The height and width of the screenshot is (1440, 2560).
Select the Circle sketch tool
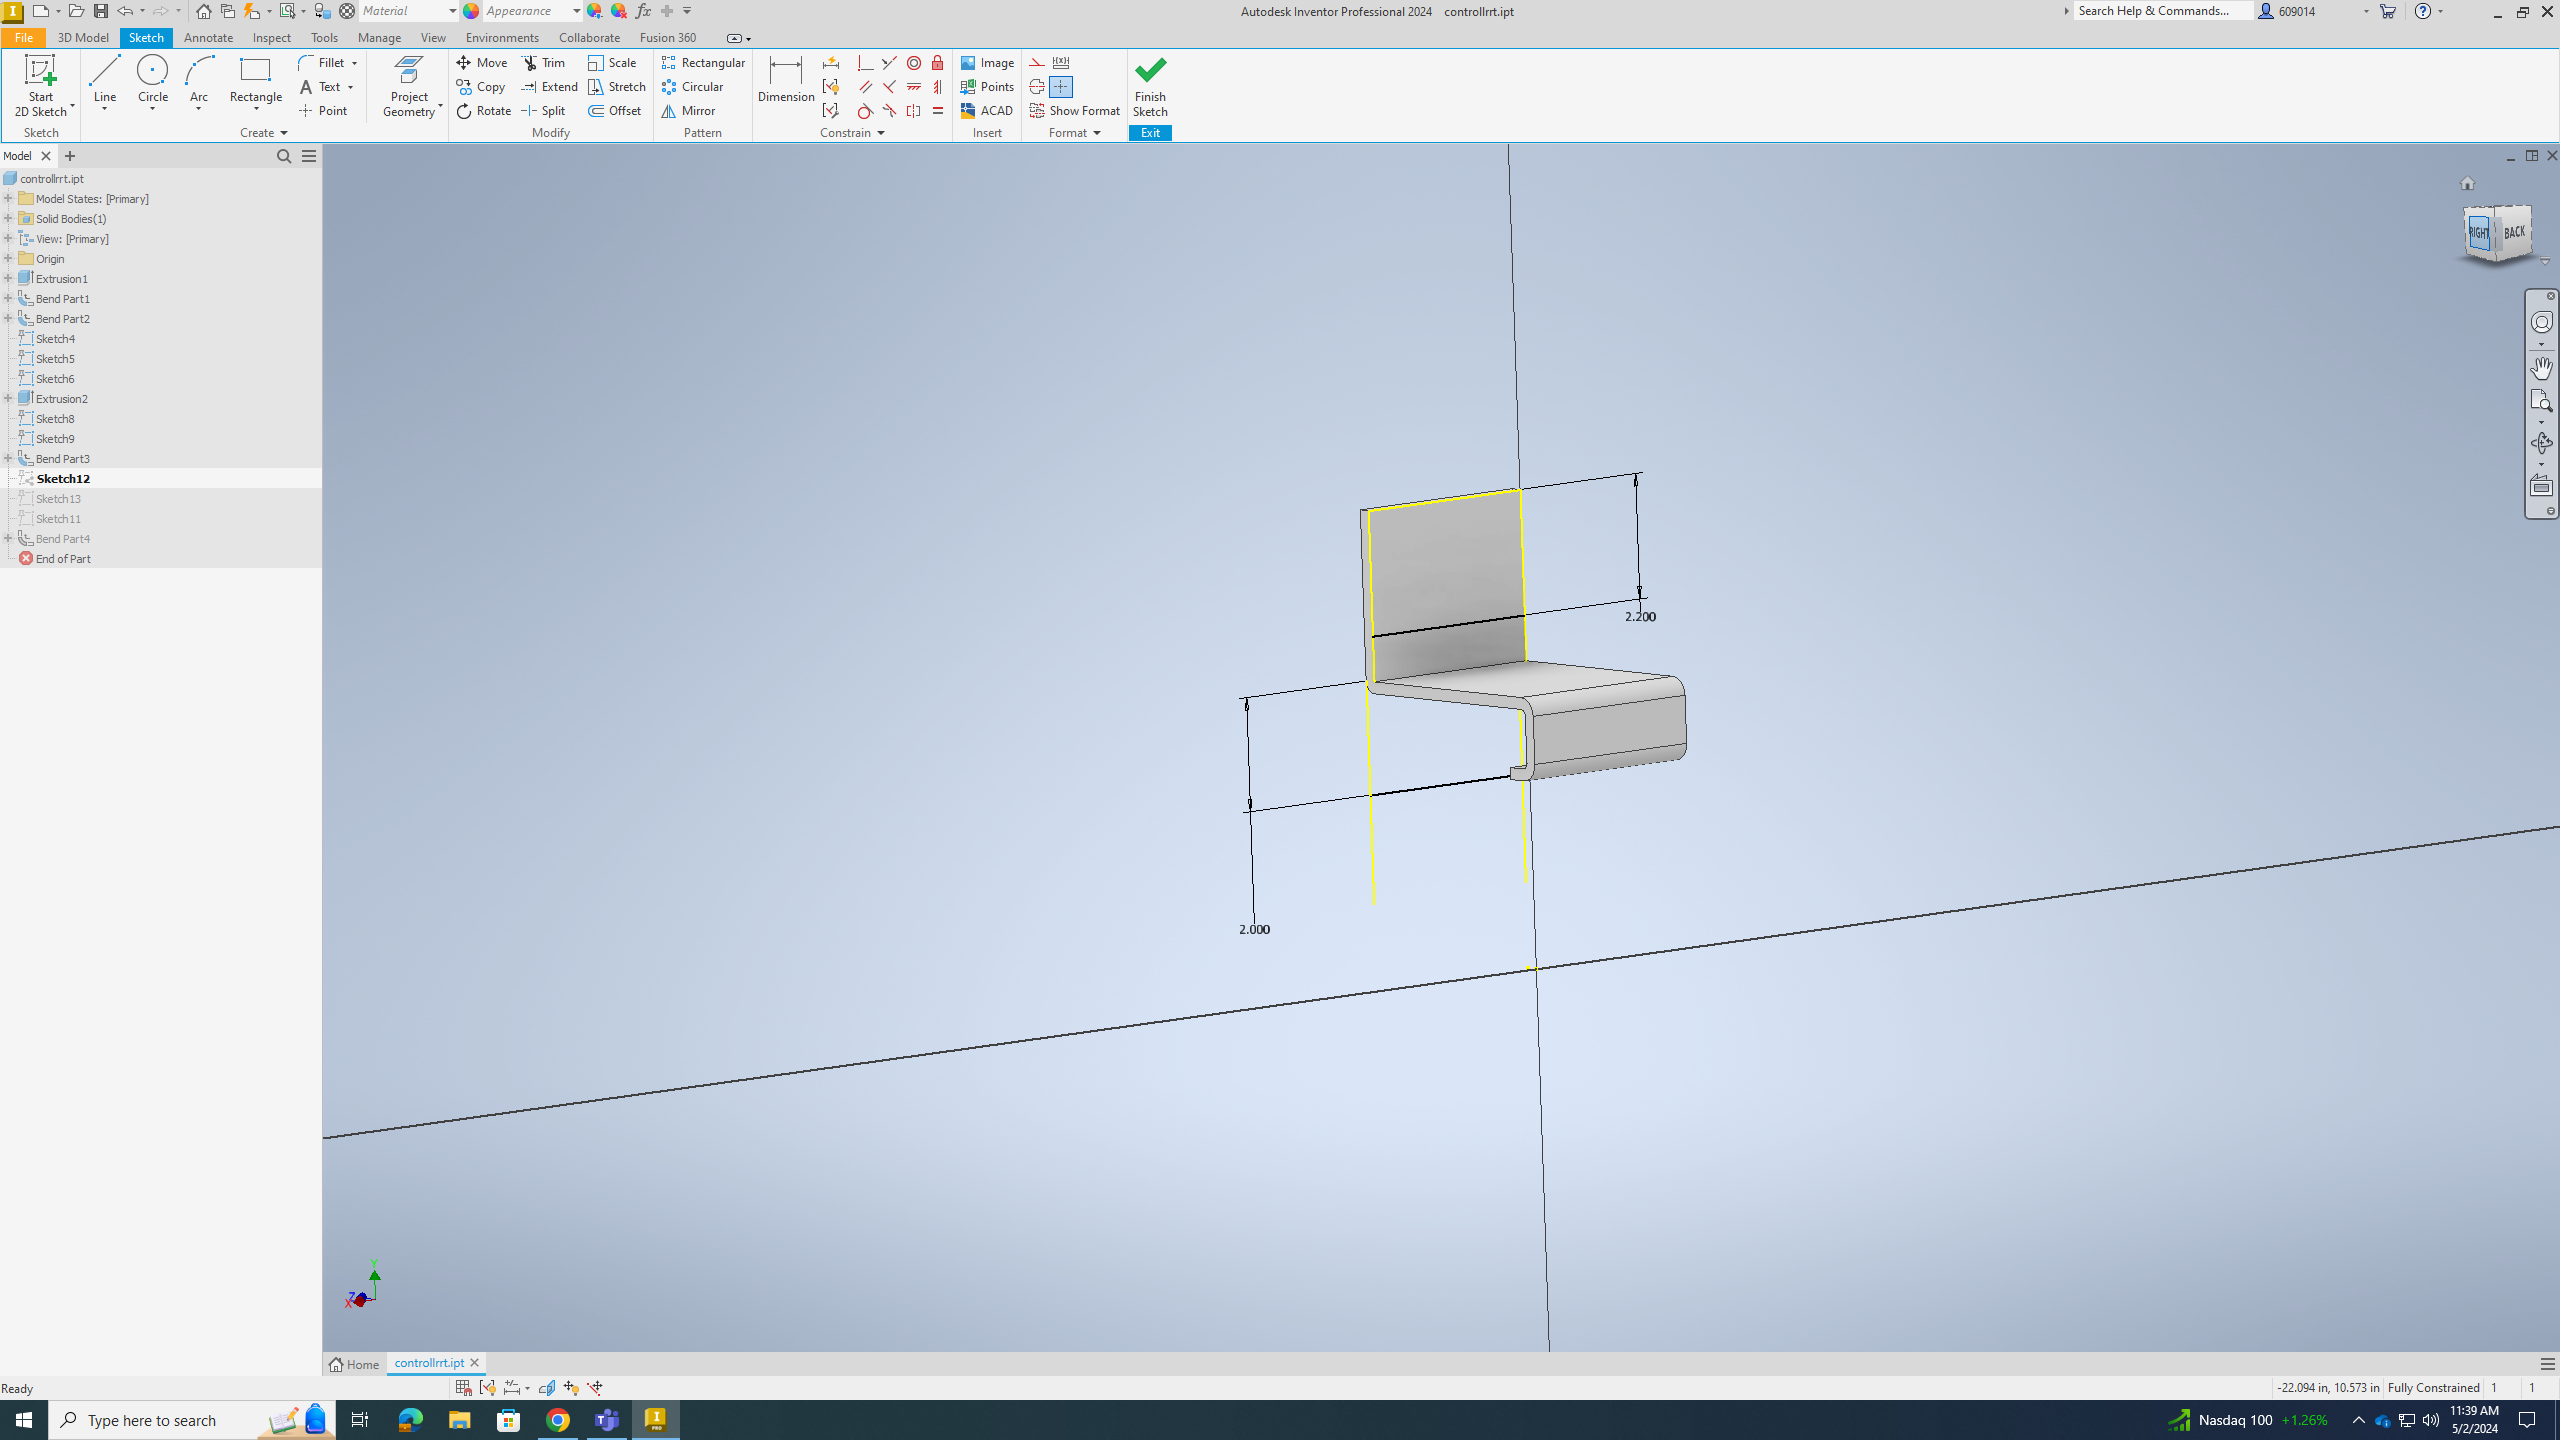click(152, 80)
